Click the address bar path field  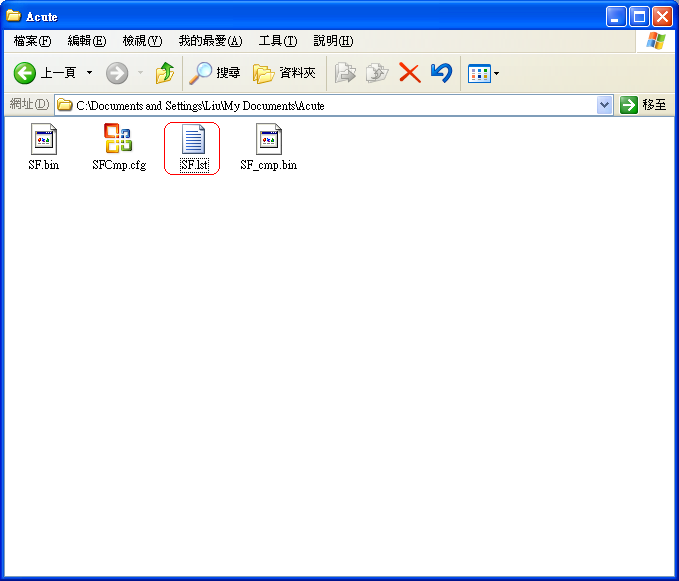pos(333,105)
